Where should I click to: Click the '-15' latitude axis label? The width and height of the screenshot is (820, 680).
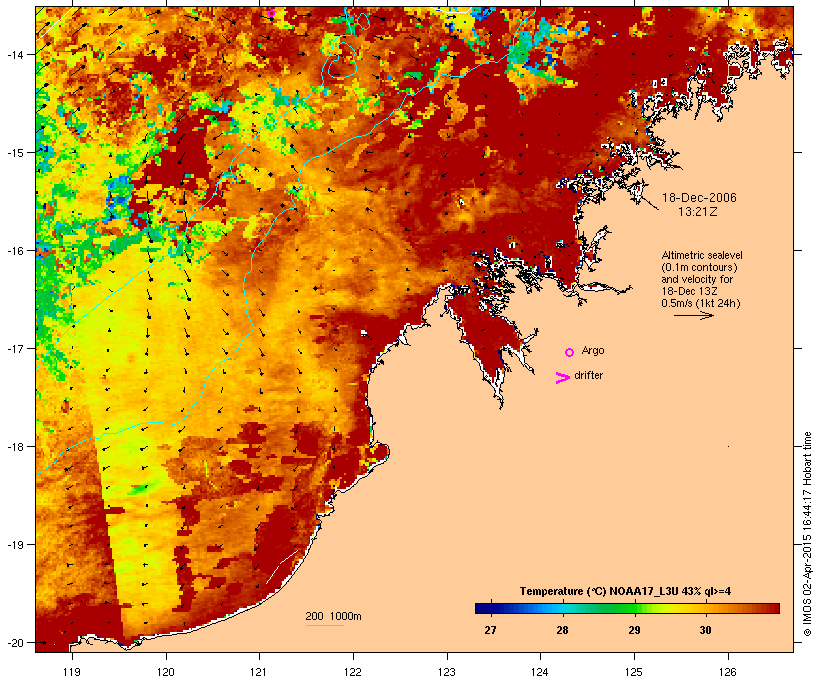[15, 153]
